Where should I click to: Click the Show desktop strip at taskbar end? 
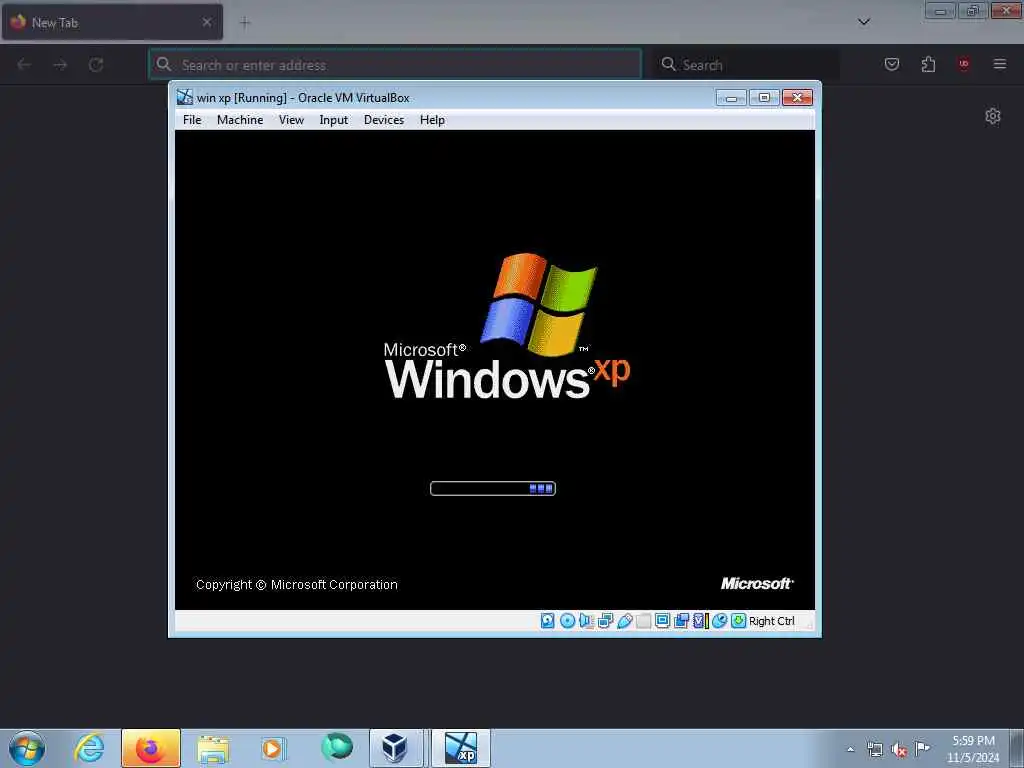tap(1017, 748)
